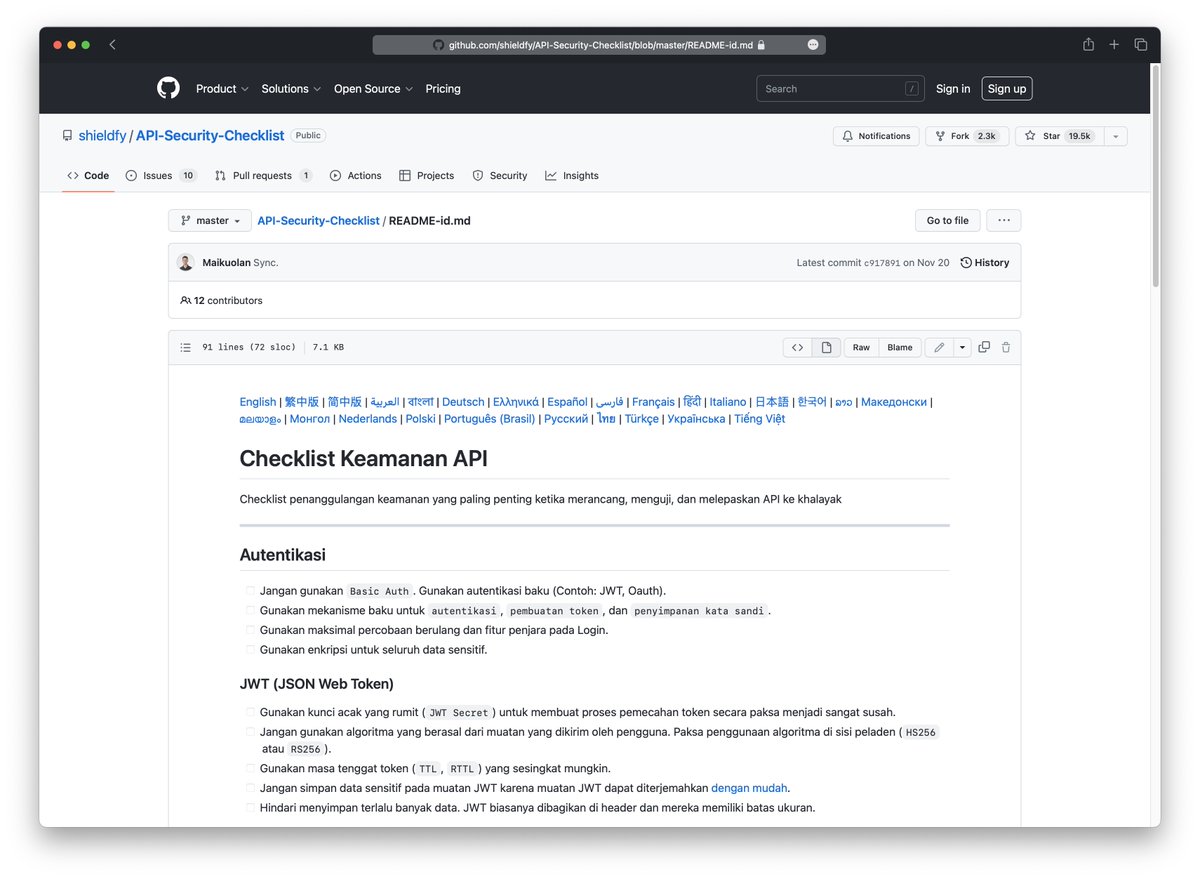
Task: Switch to the Issues tab
Action: [x=161, y=175]
